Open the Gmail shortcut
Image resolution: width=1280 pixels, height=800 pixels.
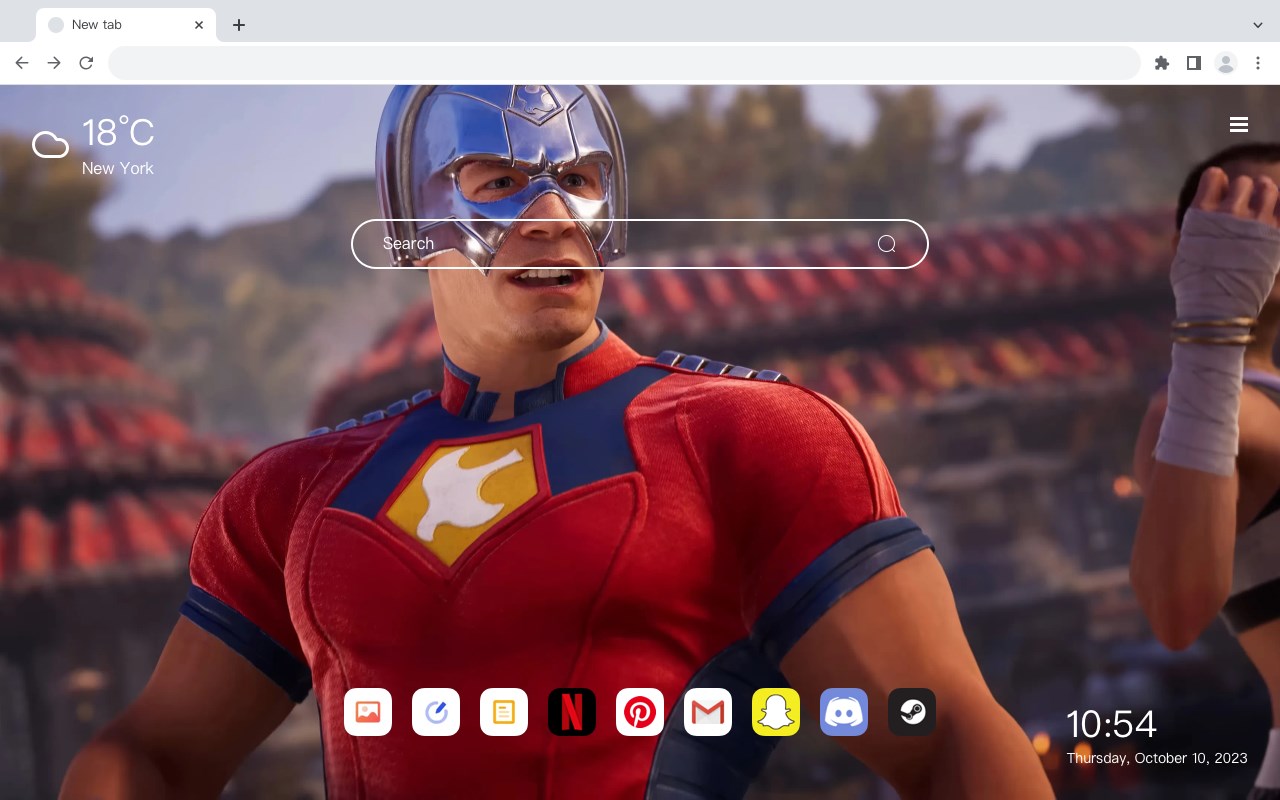pos(708,712)
